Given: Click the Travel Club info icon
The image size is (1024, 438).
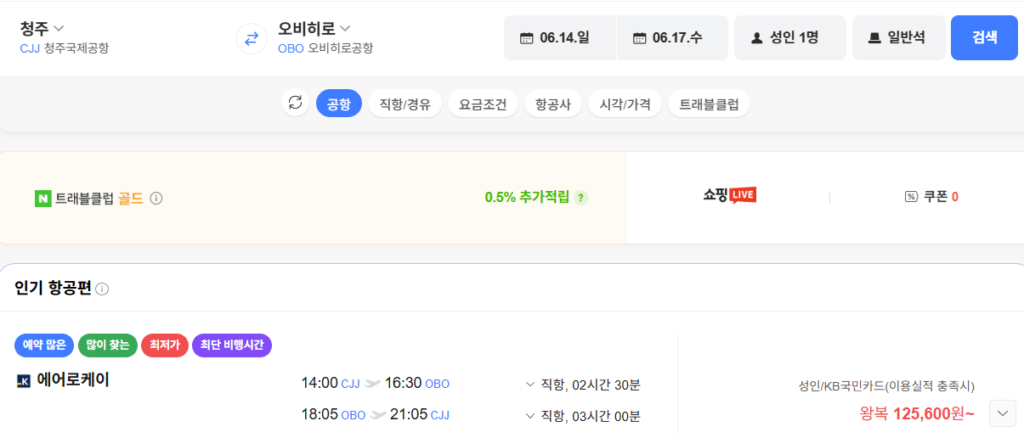Looking at the screenshot, I should [156, 198].
